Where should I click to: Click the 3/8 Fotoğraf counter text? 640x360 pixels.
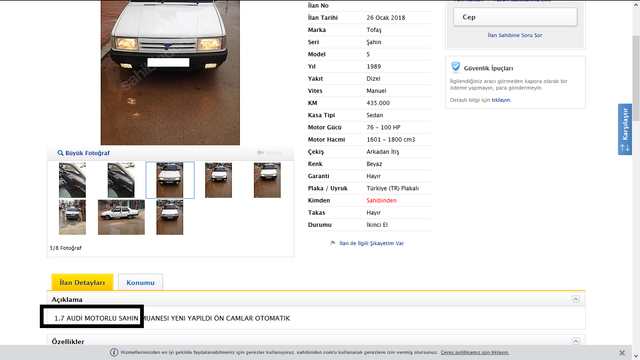(66, 248)
